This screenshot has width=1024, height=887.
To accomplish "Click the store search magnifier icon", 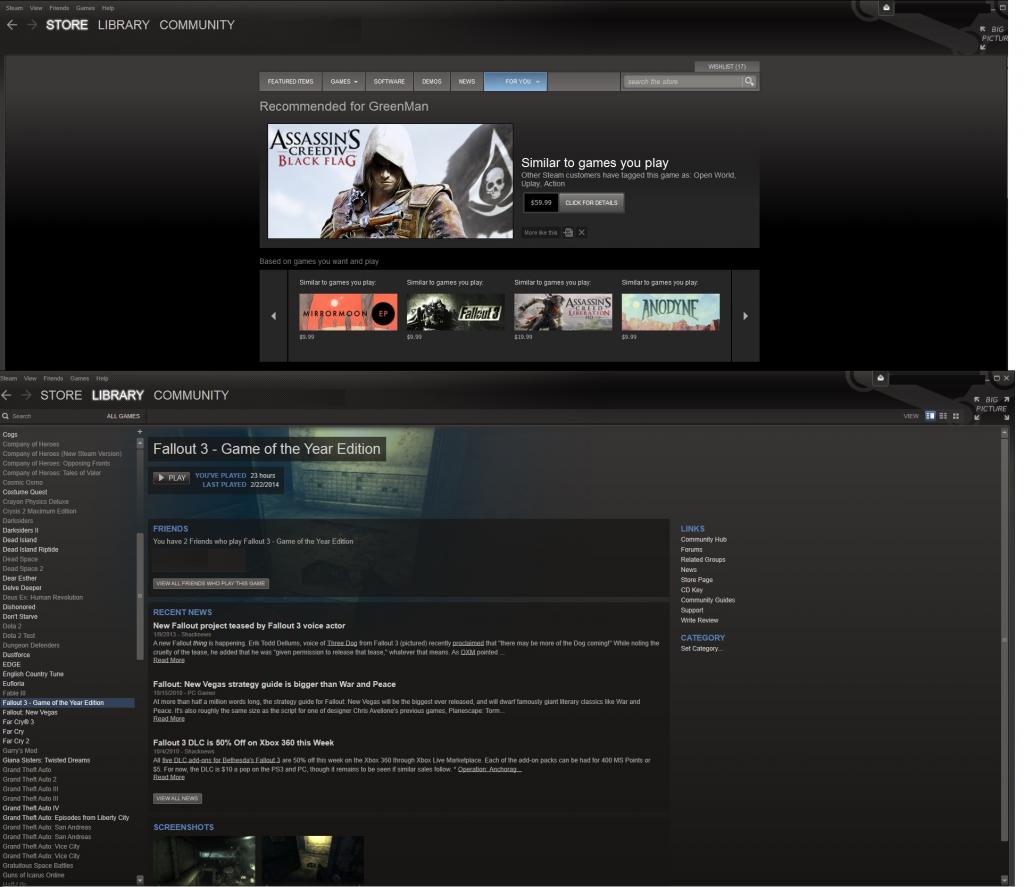I will 749,82.
